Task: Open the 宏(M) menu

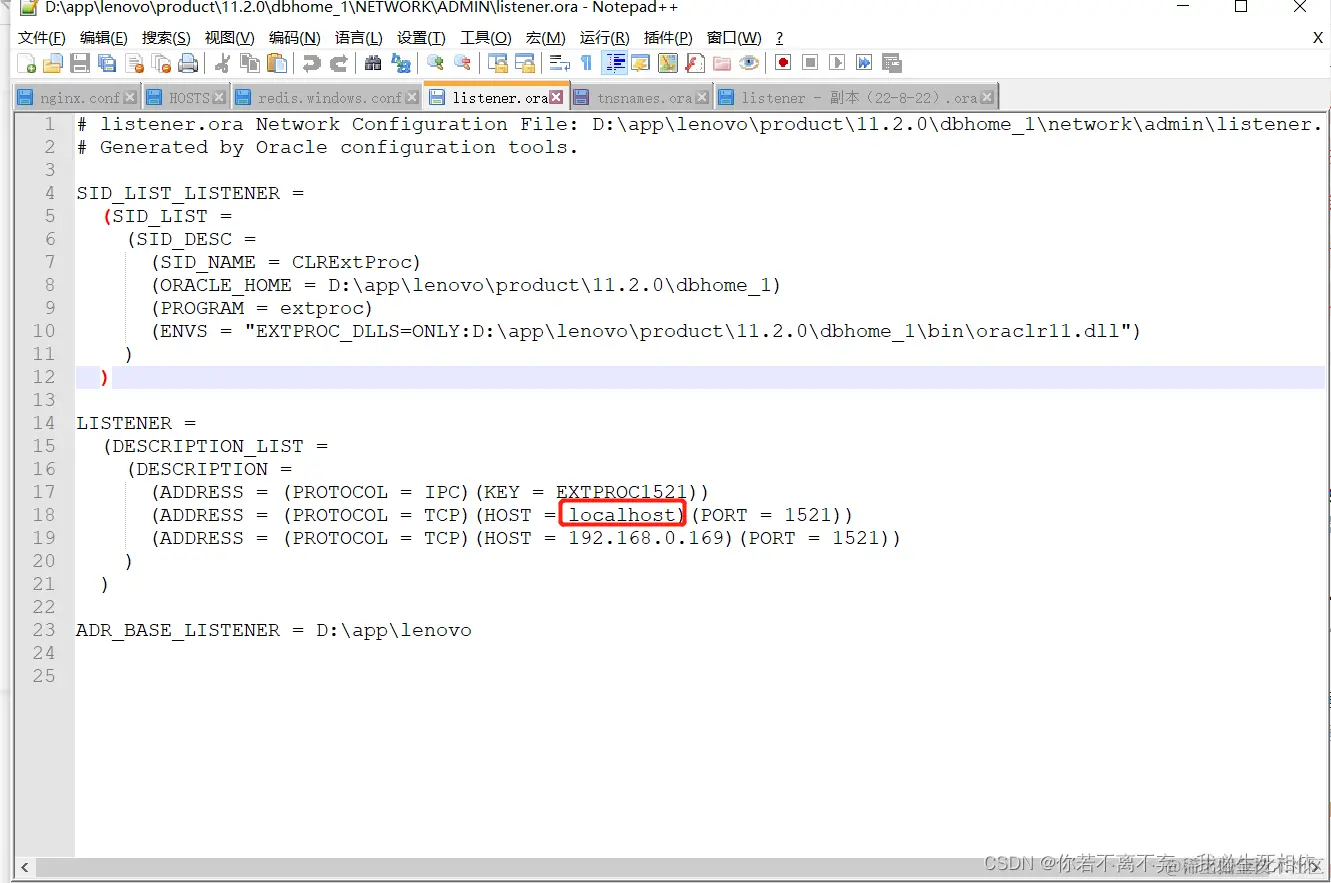Action: (x=546, y=38)
